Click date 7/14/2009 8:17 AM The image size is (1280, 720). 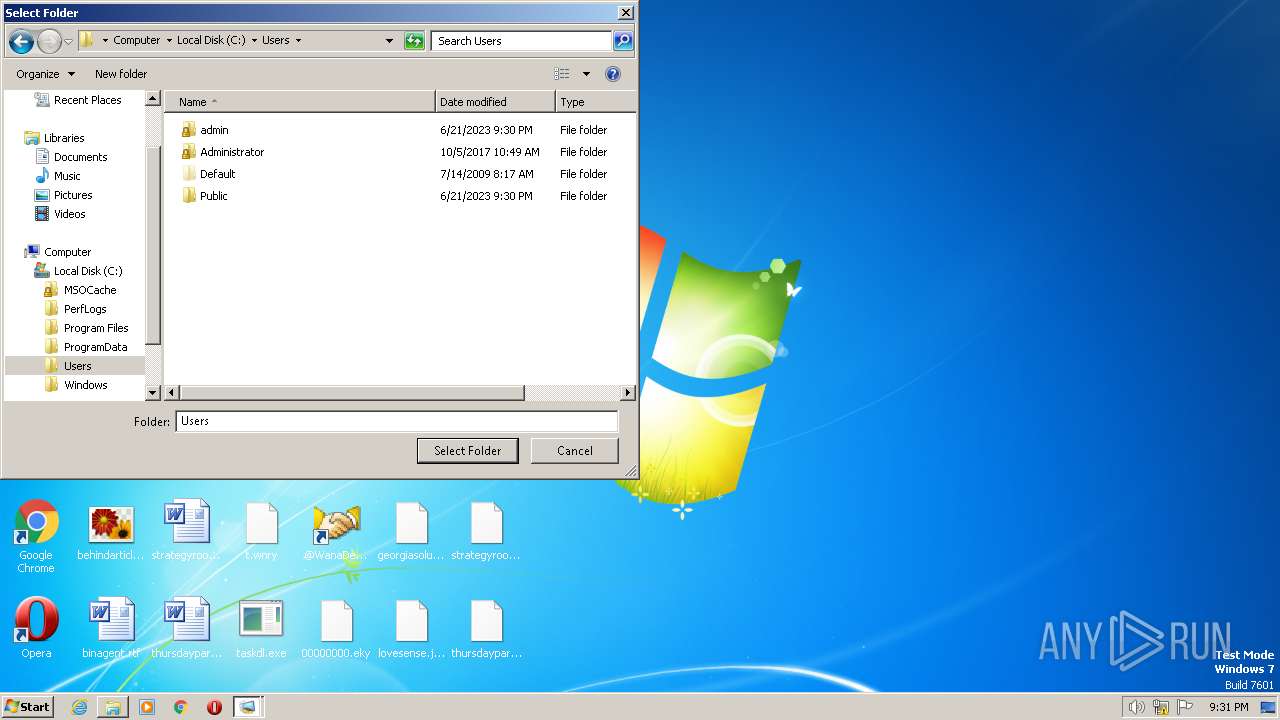(487, 174)
